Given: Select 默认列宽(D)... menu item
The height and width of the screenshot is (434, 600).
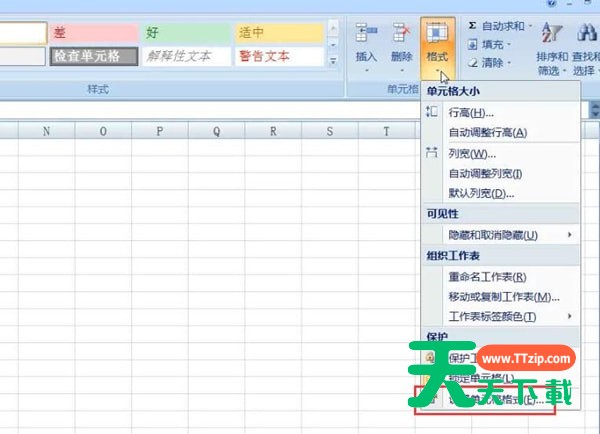Looking at the screenshot, I should point(500,194).
